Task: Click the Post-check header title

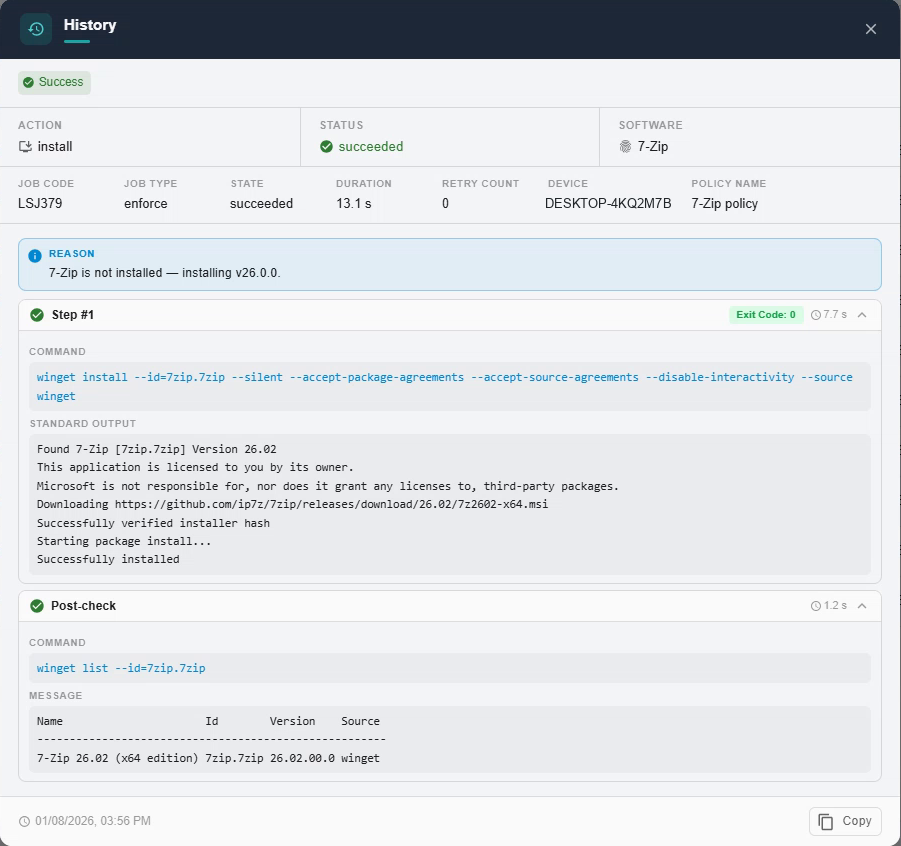Action: click(x=83, y=606)
